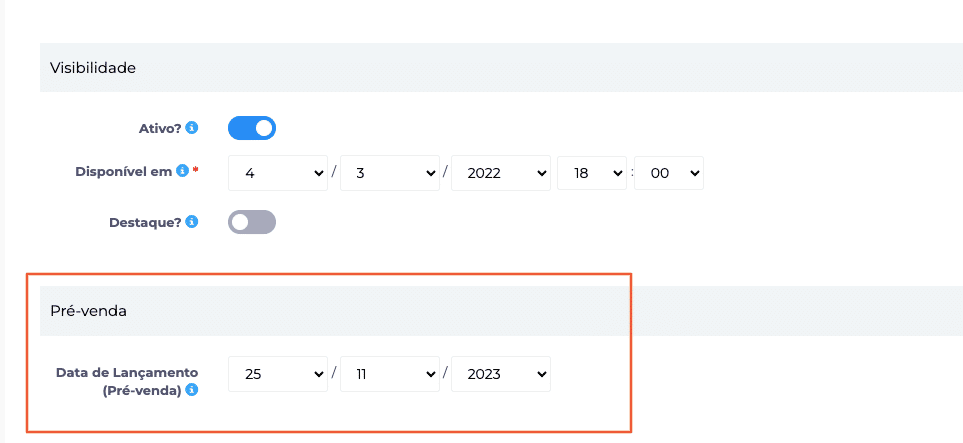Click the info icon beside Ativo?

[x=192, y=129]
